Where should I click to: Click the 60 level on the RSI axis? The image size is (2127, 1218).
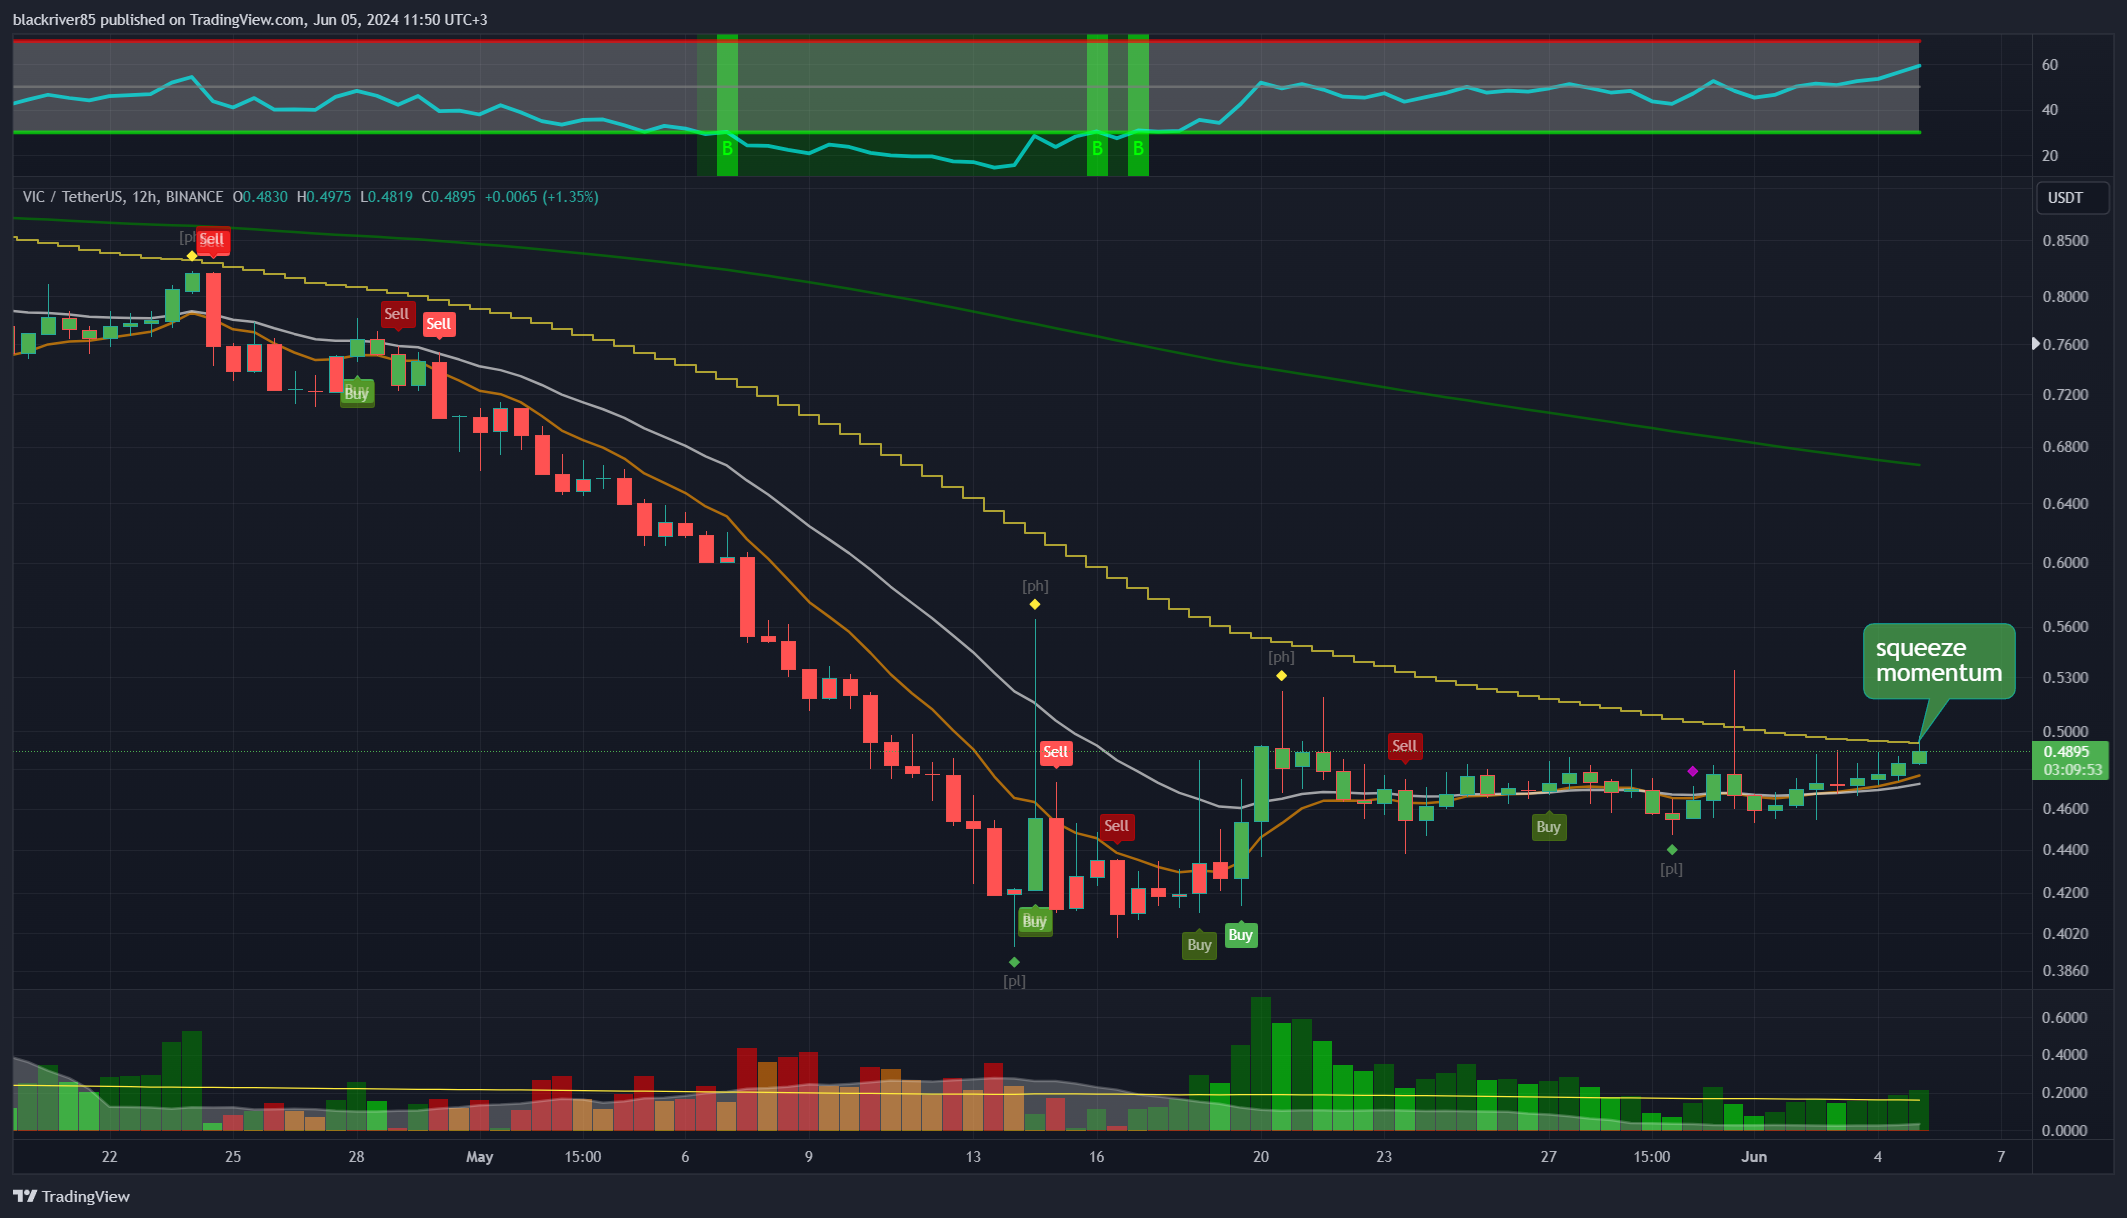[2050, 65]
